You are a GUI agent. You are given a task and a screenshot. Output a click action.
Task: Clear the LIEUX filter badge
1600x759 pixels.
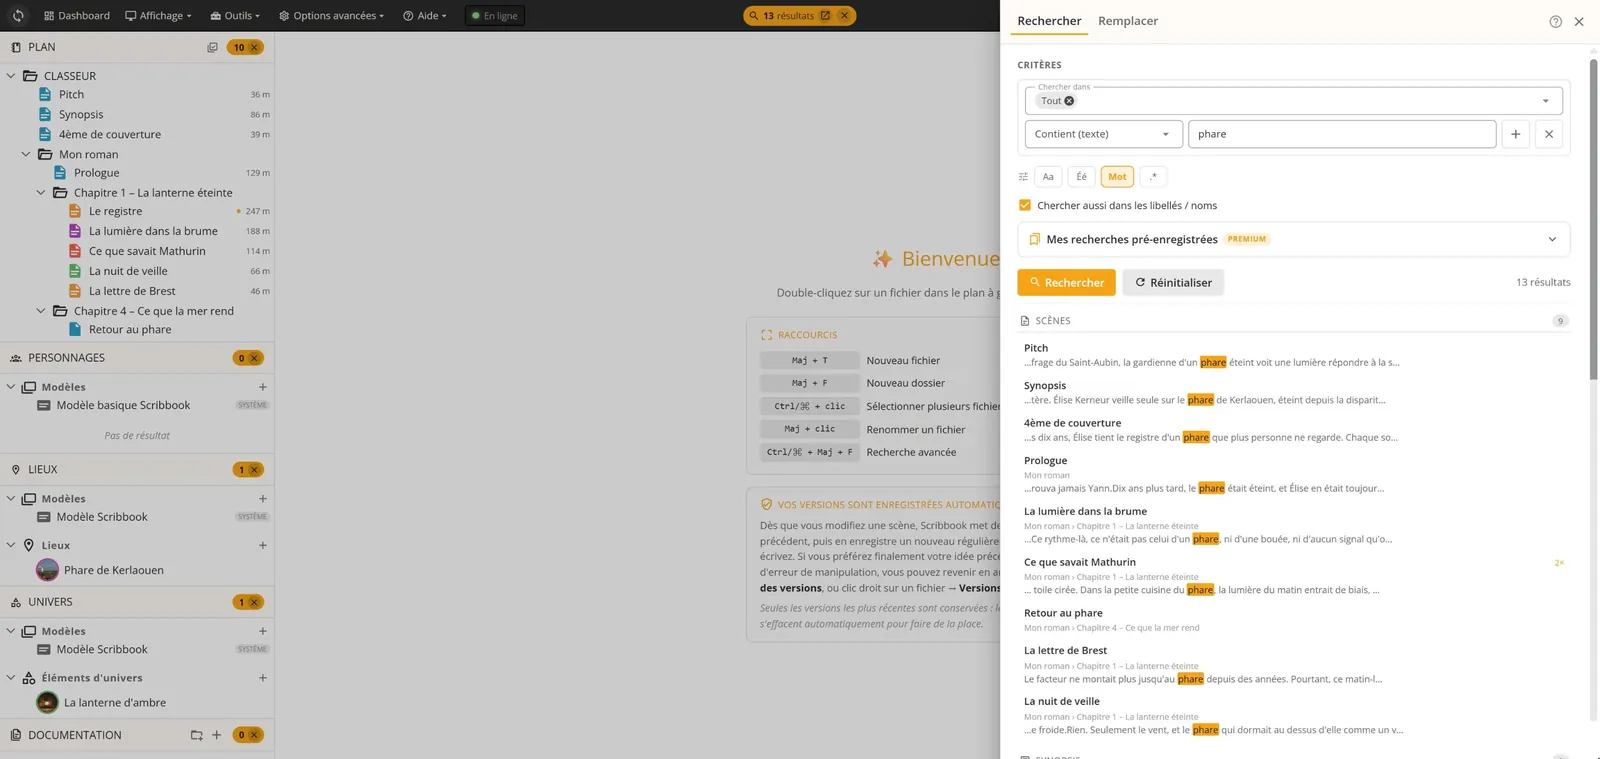pyautogui.click(x=254, y=470)
